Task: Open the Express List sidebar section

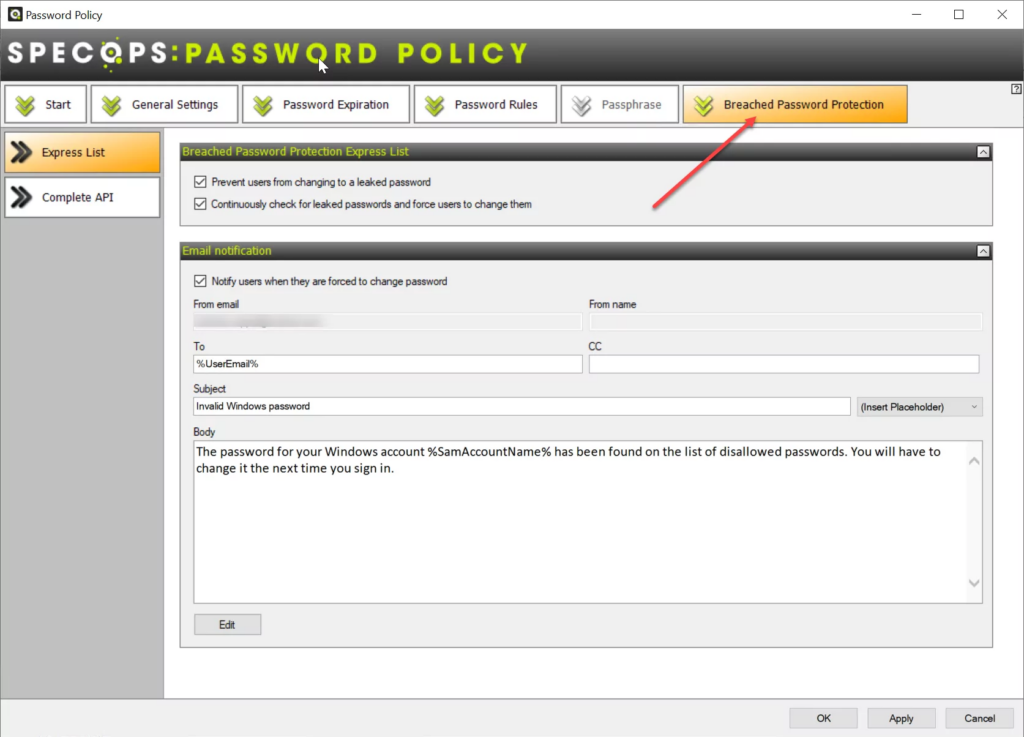Action: click(82, 152)
